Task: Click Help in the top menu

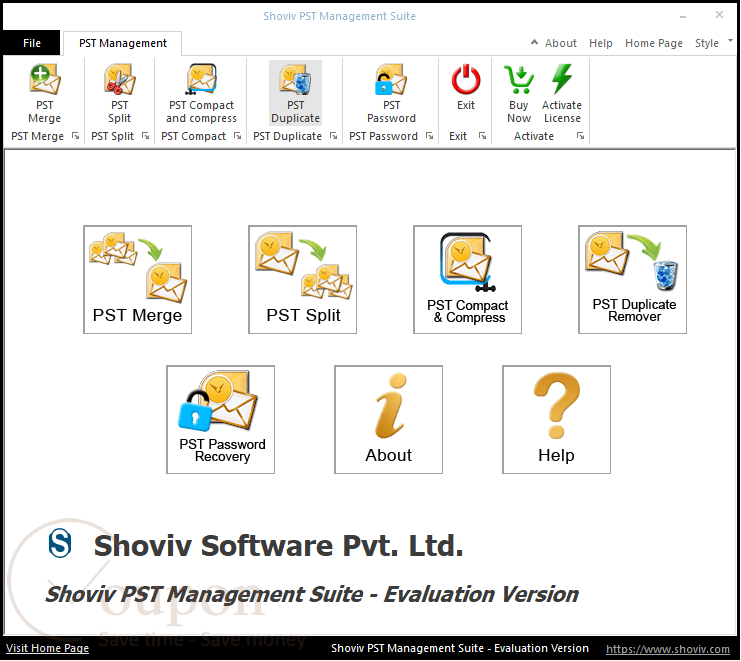Action: coord(601,43)
